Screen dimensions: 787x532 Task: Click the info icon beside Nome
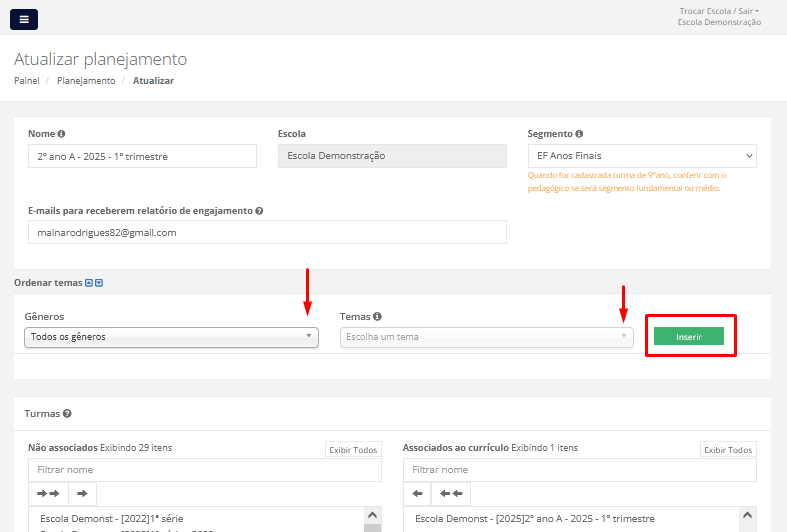[61, 134]
